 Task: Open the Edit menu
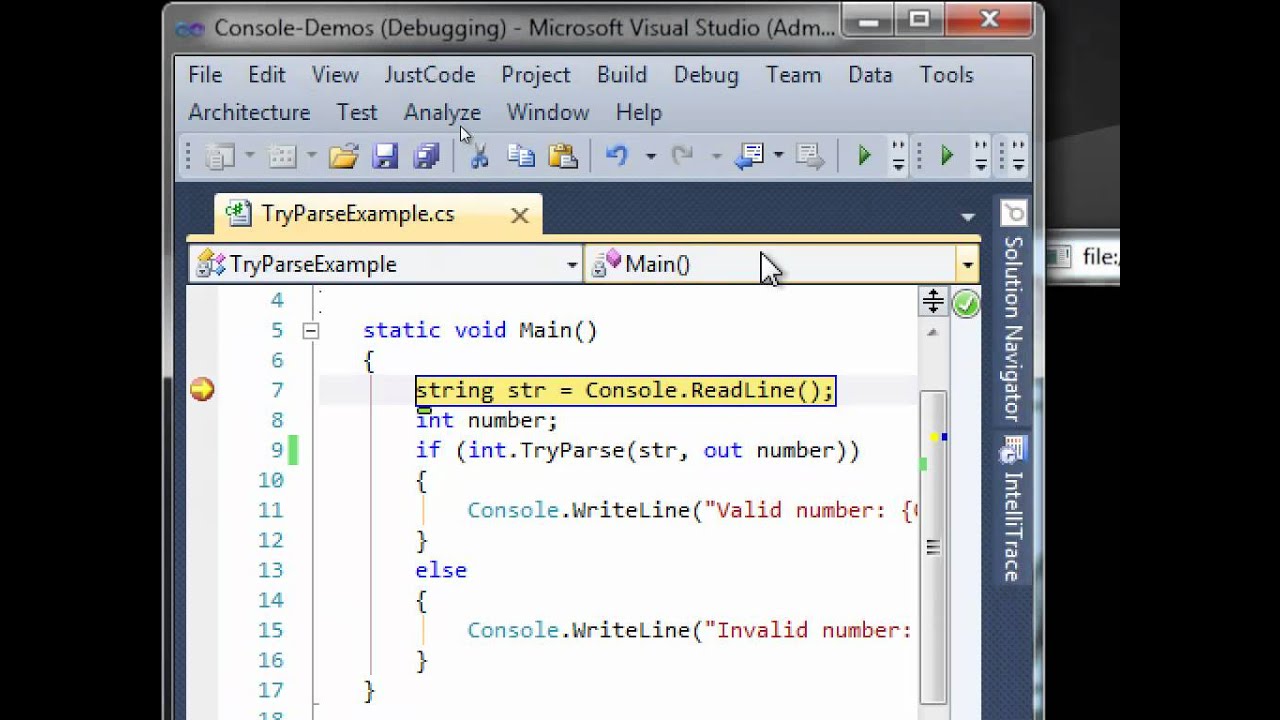[x=267, y=75]
